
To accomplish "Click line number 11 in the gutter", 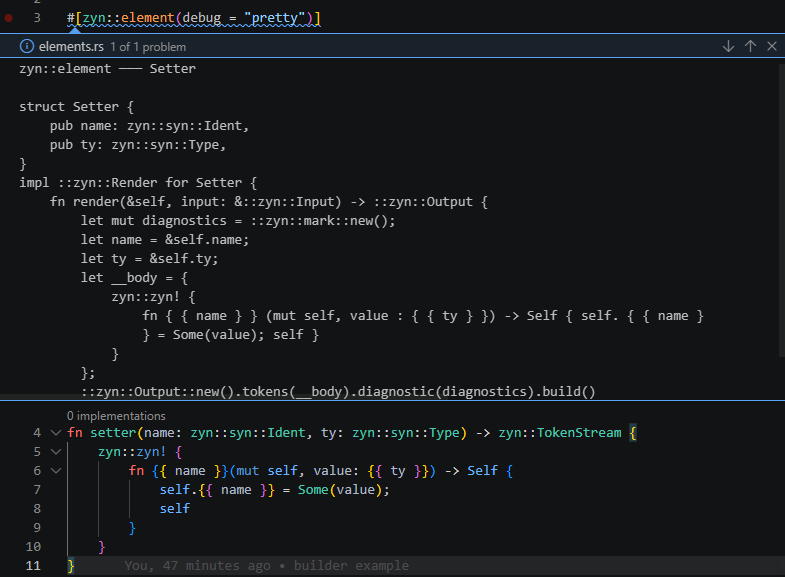I will pos(33,565).
